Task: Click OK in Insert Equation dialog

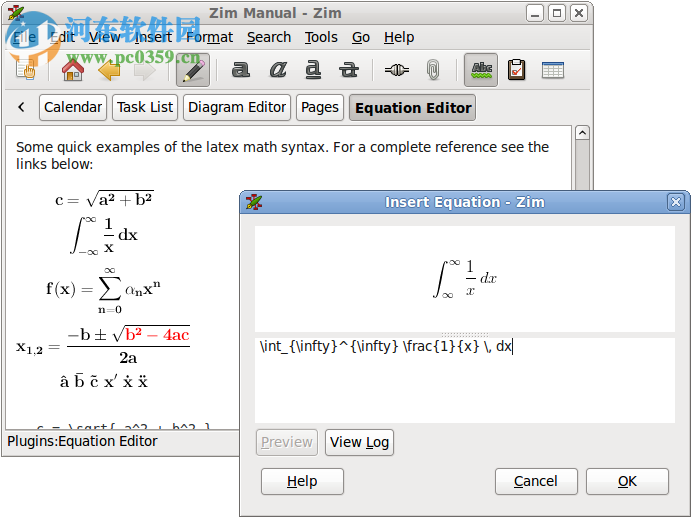Action: click(x=627, y=481)
